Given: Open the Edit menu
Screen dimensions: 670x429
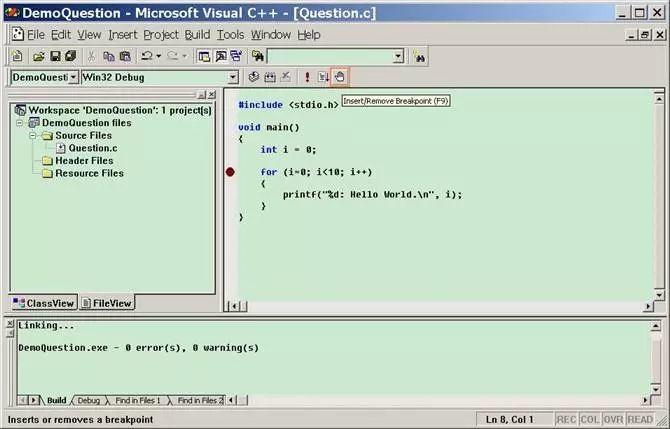Looking at the screenshot, I should 61,35.
